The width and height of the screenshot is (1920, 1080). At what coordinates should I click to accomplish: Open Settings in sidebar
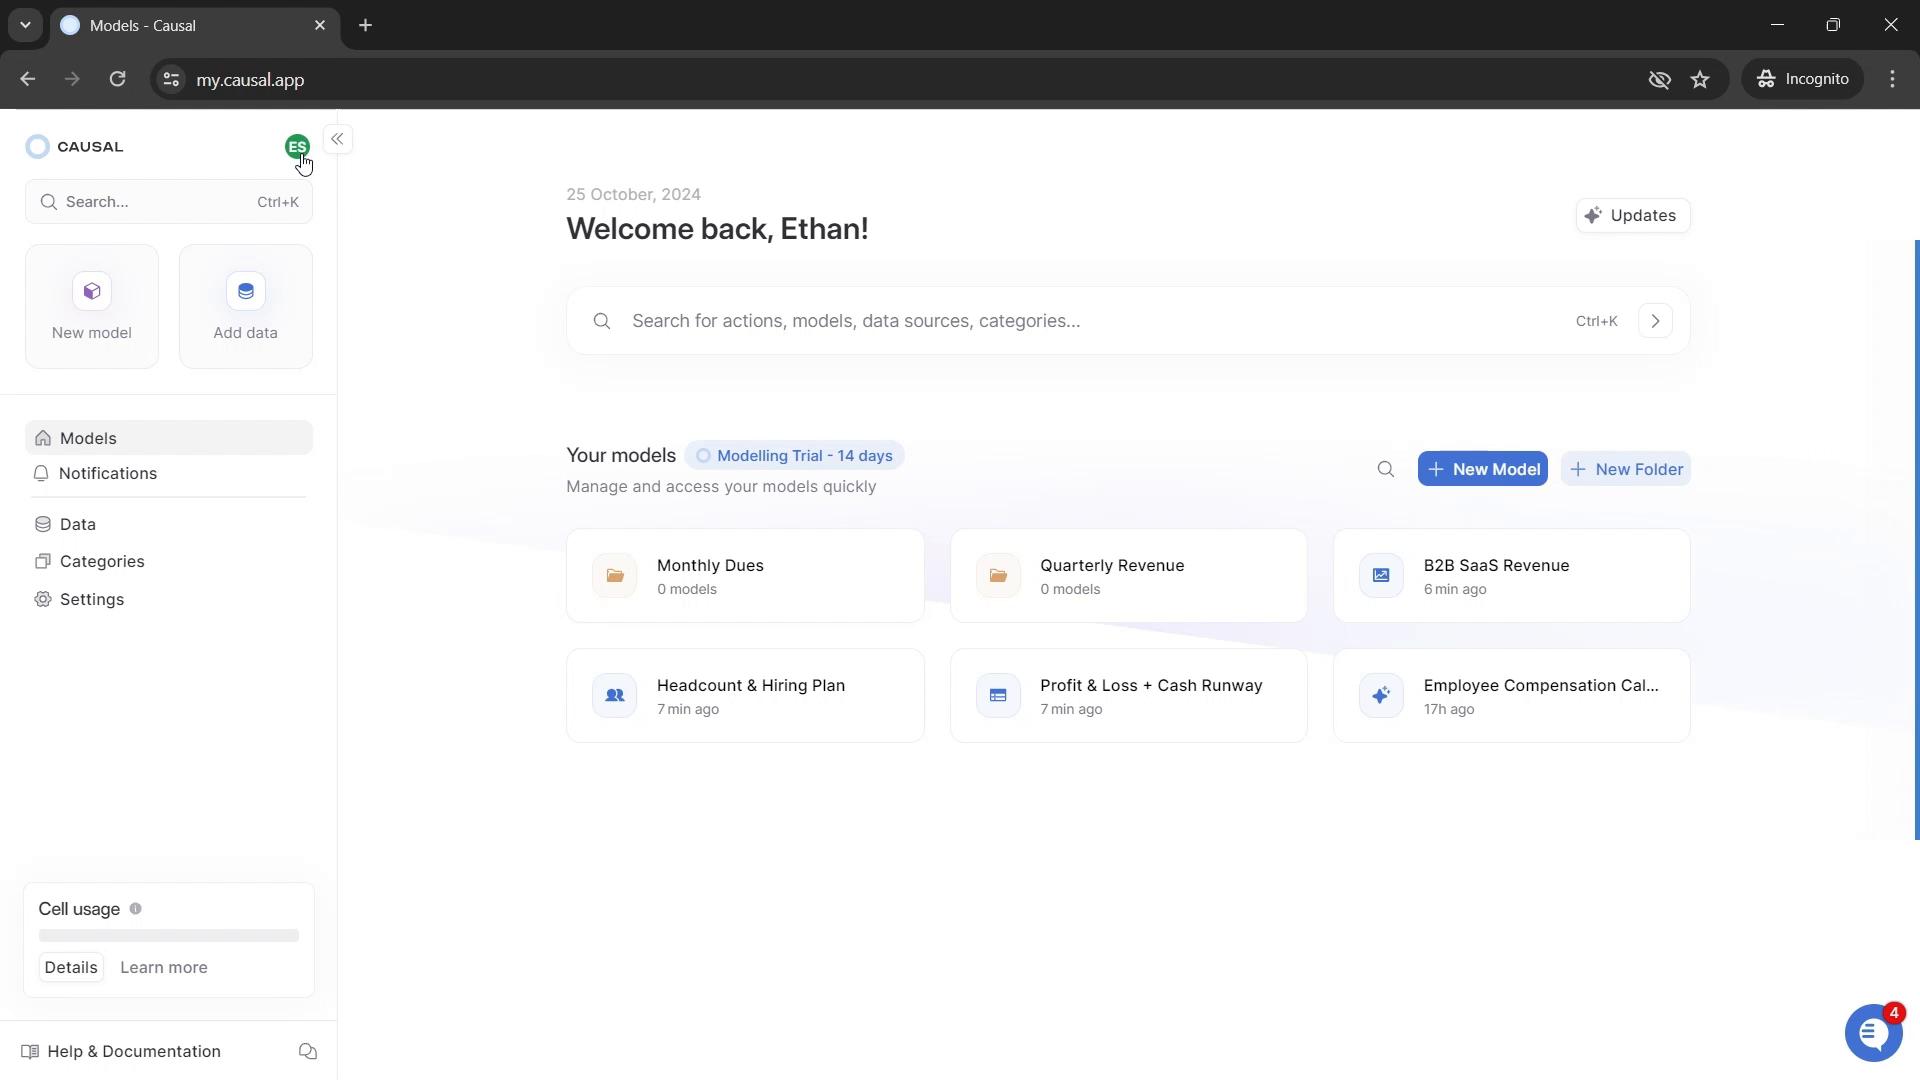[92, 599]
